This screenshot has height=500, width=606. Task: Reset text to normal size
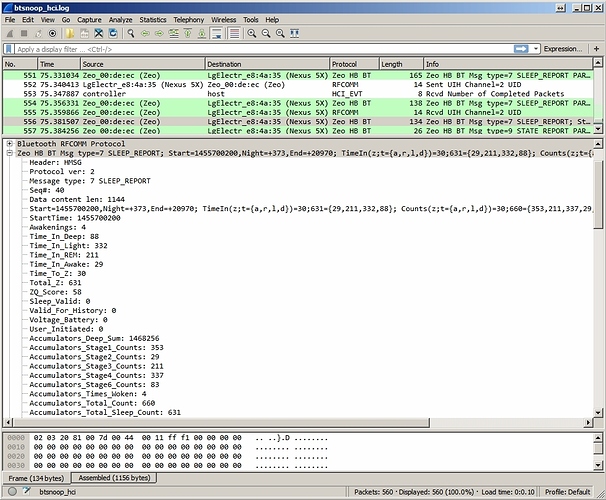point(280,34)
